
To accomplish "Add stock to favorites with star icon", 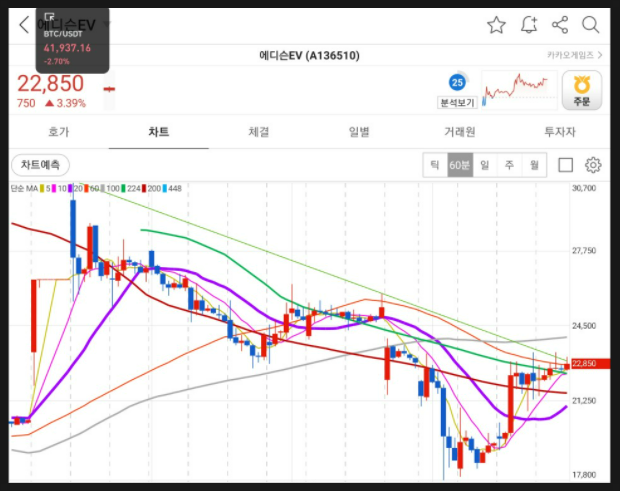I will 496,25.
